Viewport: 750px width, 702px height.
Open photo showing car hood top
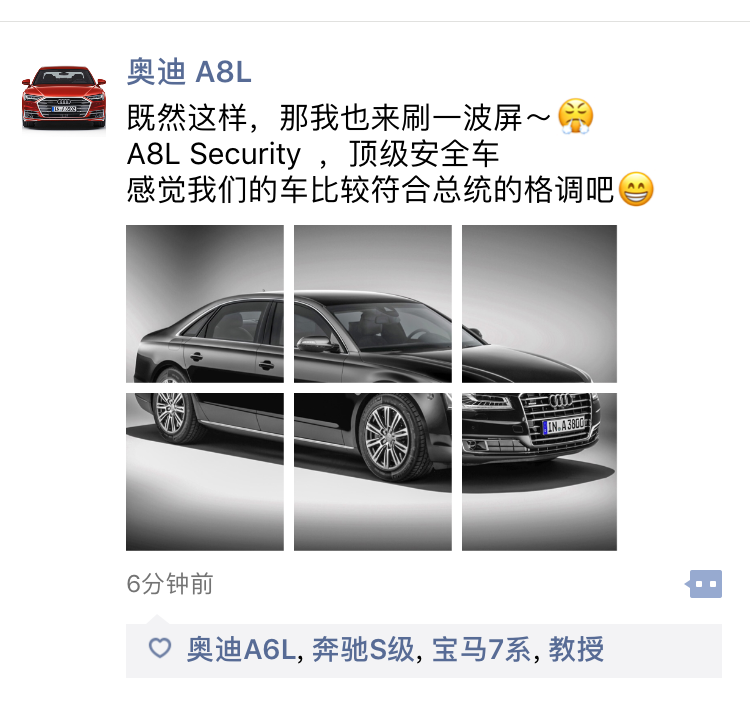pyautogui.click(x=539, y=304)
